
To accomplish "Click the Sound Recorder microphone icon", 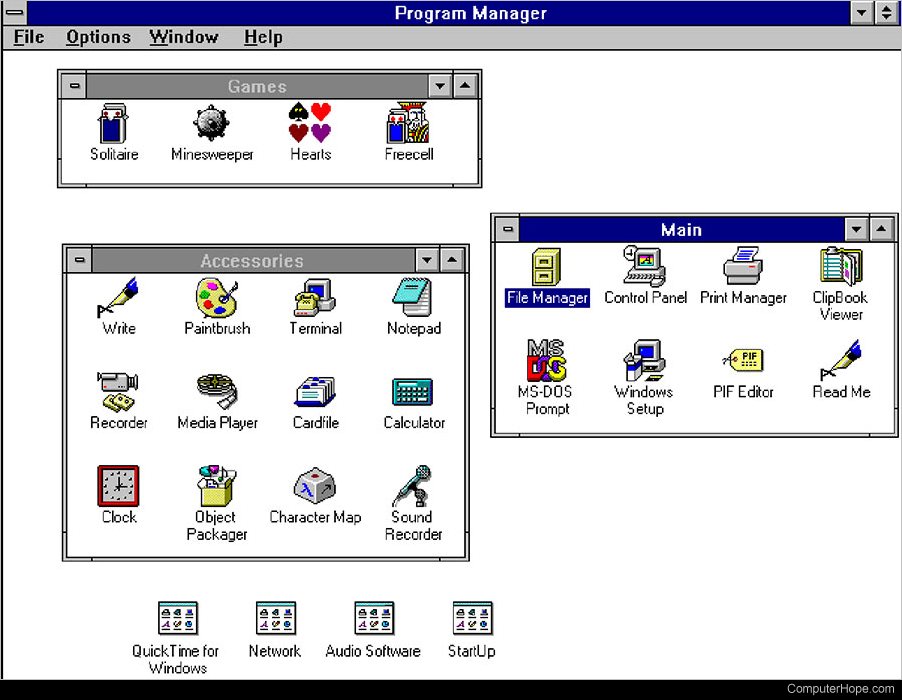I will click(x=412, y=485).
